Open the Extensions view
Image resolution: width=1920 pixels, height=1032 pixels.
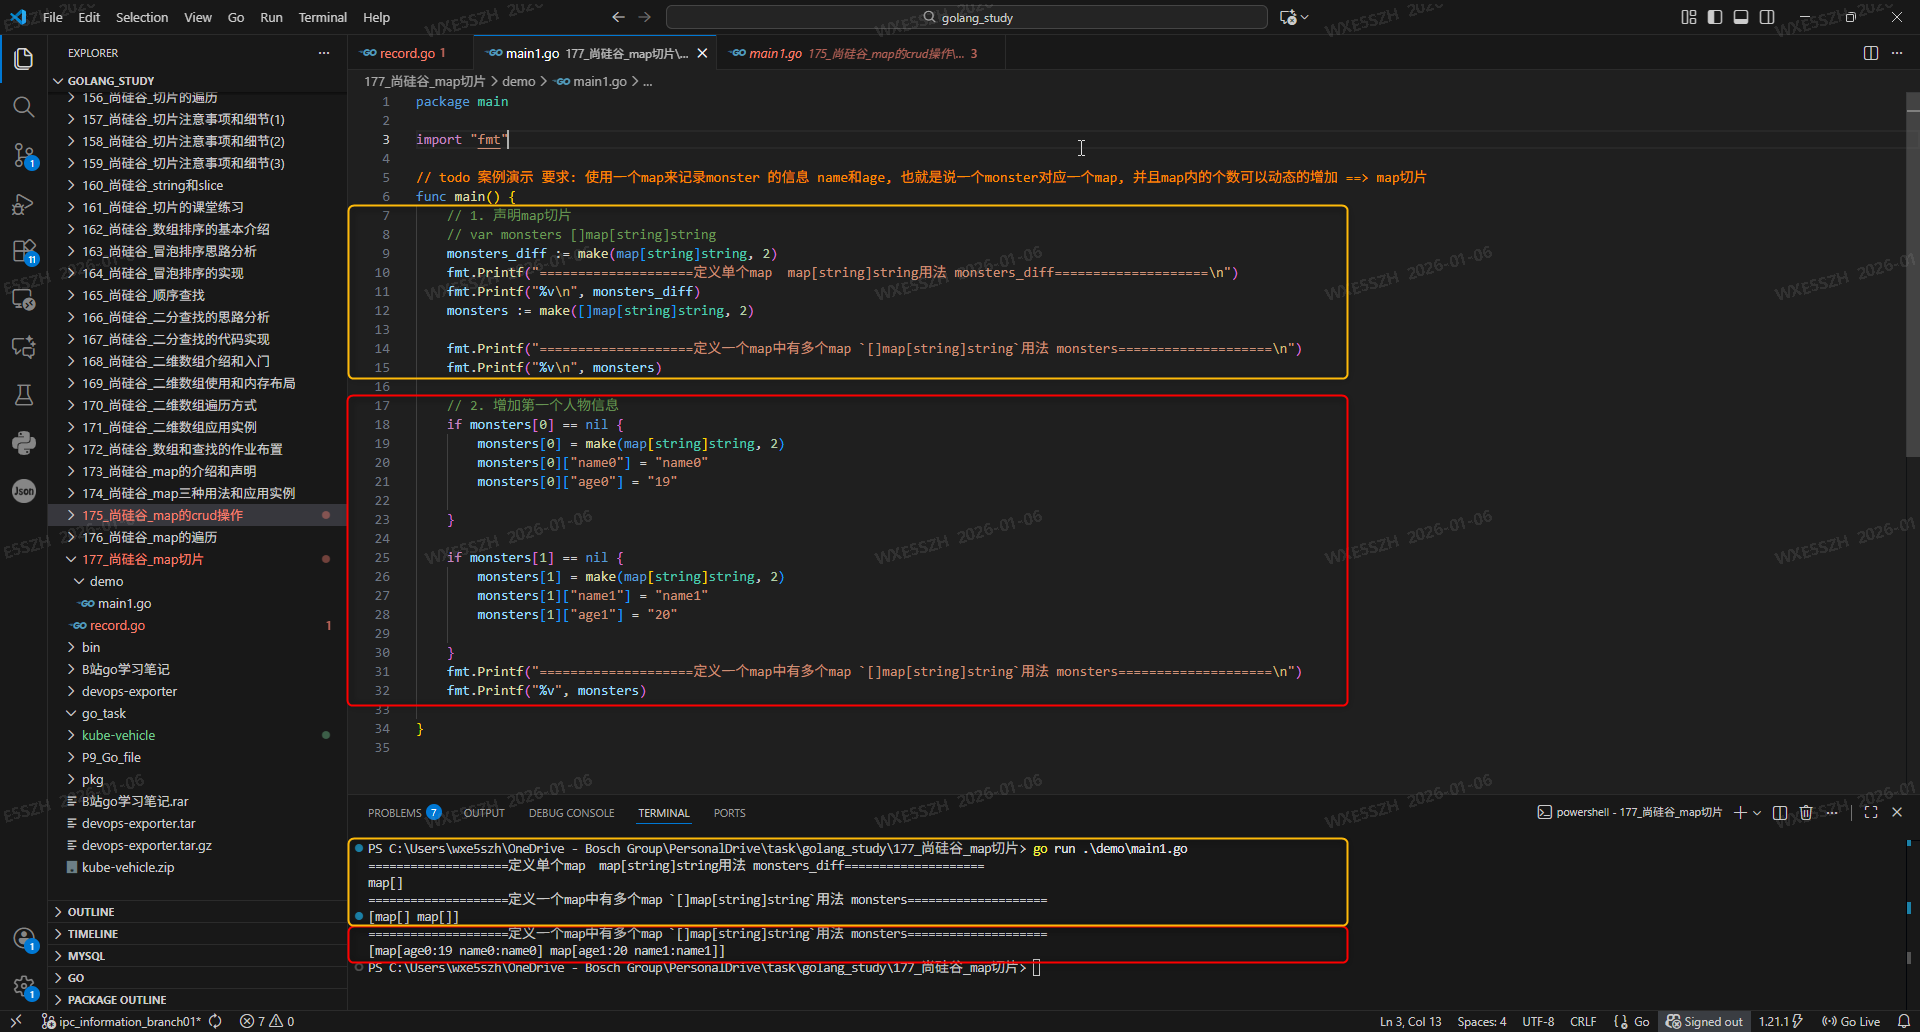click(x=24, y=252)
